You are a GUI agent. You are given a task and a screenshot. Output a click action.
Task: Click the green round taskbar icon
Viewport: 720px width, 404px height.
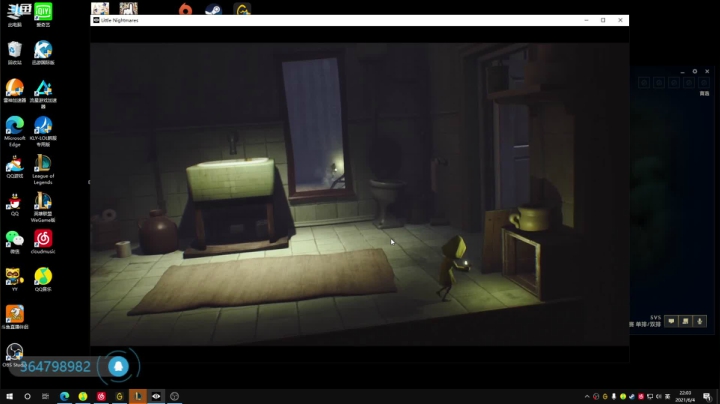click(x=83, y=396)
